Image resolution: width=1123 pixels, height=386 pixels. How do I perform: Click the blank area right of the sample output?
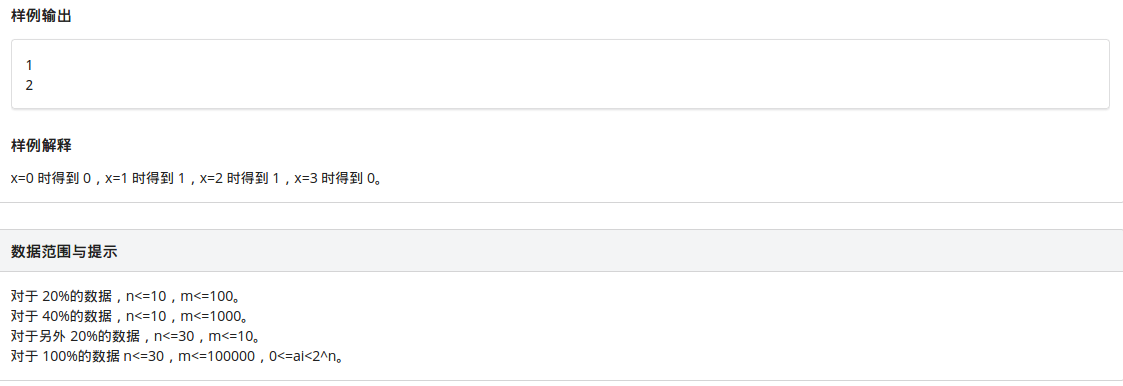click(645, 74)
